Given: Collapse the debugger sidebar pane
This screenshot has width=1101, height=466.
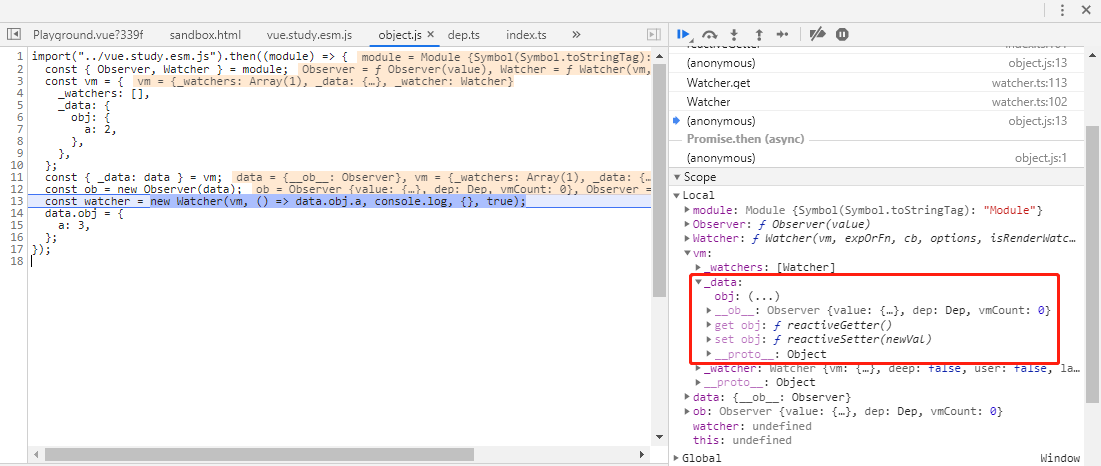Looking at the screenshot, I should [x=654, y=34].
